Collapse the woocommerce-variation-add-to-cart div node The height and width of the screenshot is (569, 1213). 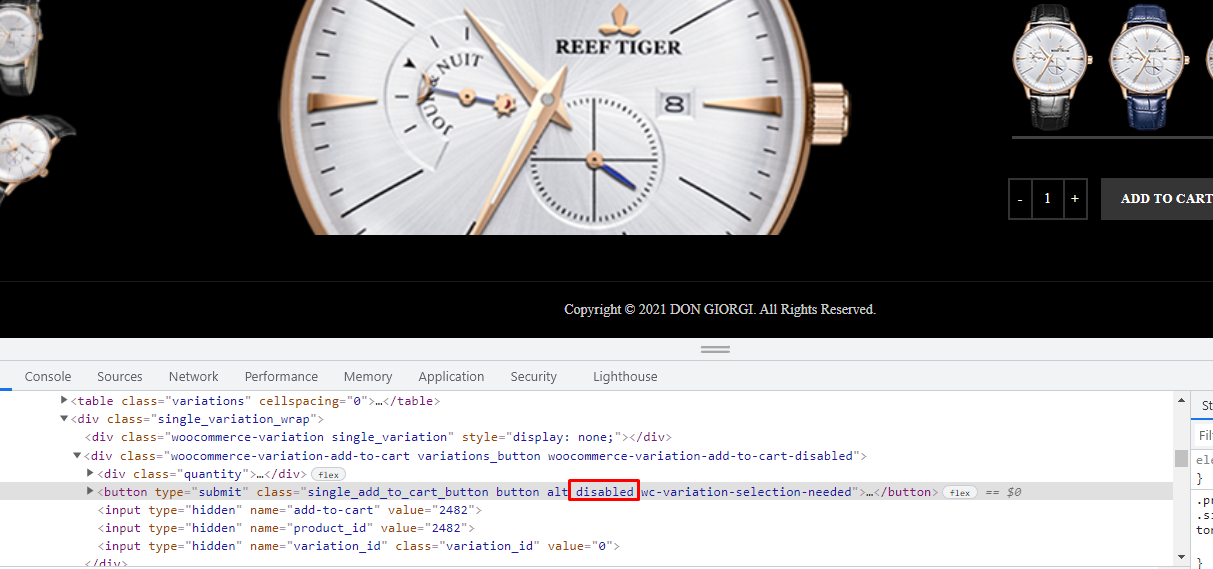tap(77, 455)
